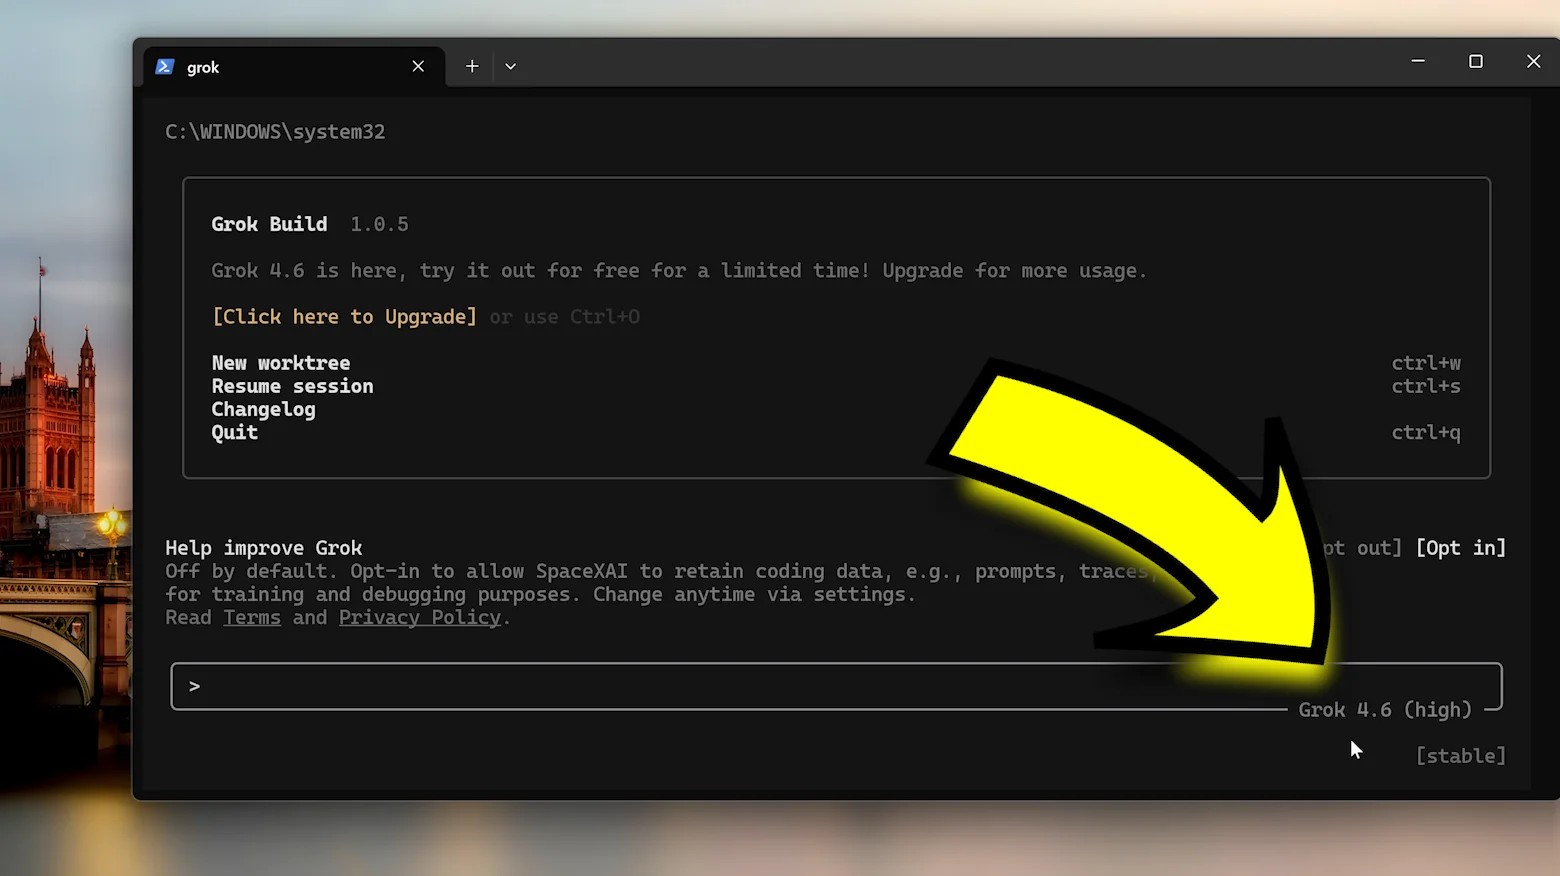Click the ctrl+s shortcut hint
Viewport: 1560px width, 876px height.
[1426, 386]
